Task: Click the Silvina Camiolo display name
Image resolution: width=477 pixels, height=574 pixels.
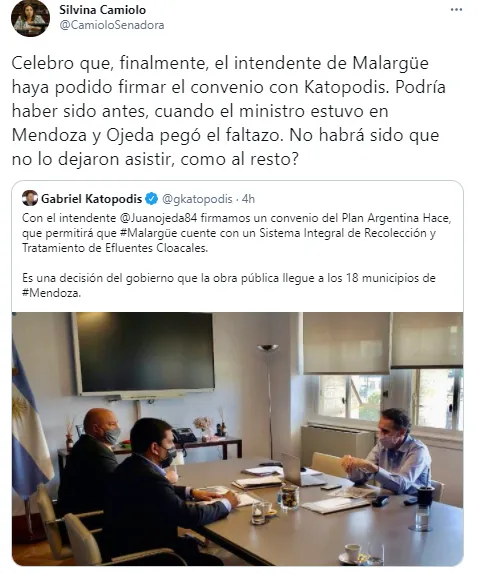Action: pos(103,10)
